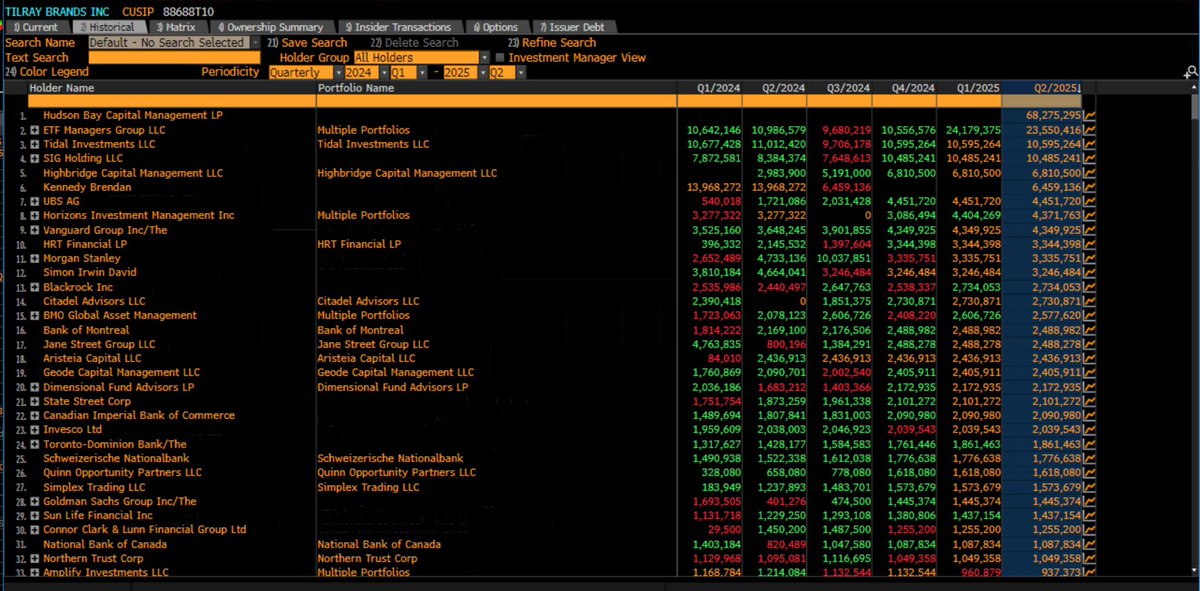Open the Ownership Summary tab
1200x591 pixels.
(270, 27)
